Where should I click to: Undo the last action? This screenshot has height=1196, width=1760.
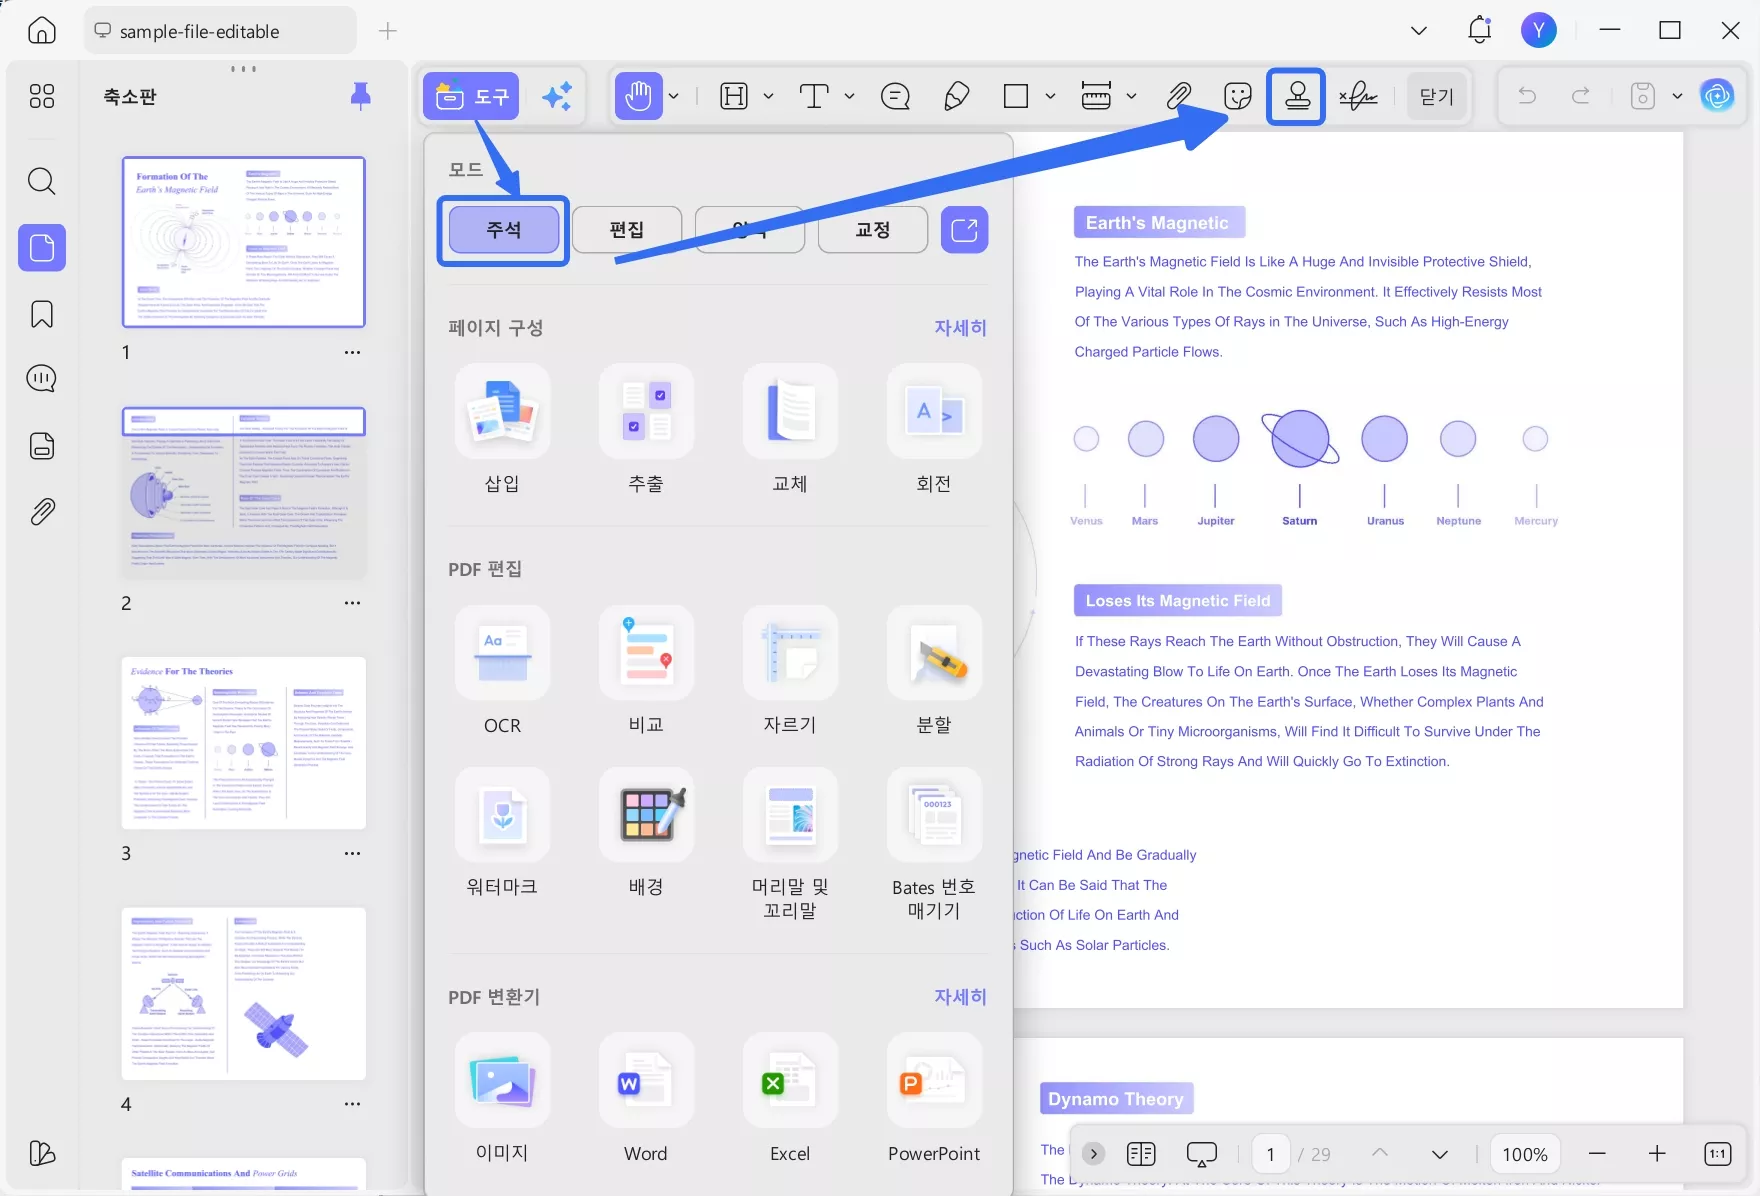pos(1527,96)
